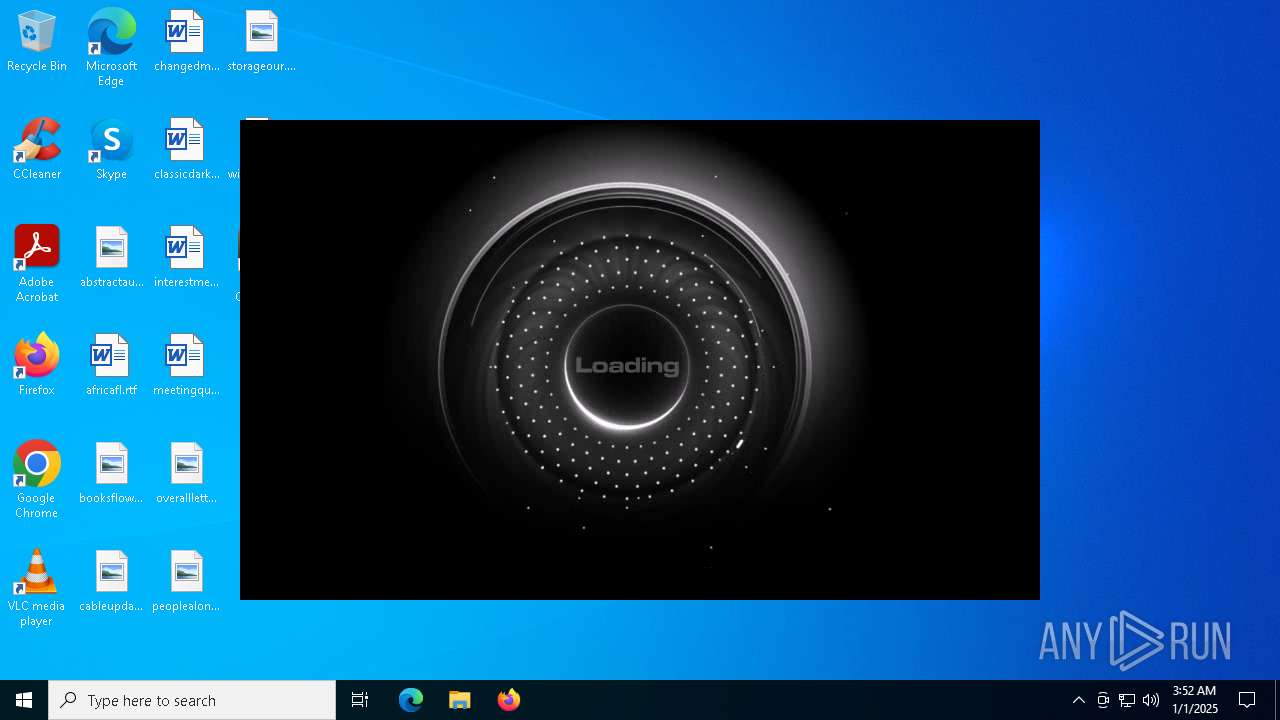Select the meetingqu... Word document
Screen dimensions: 1280x720
coord(186,365)
